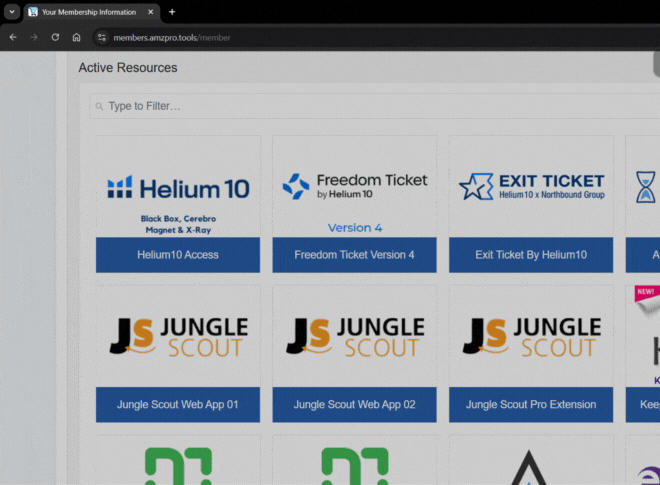Click the Exit Ticket logo card
Screen dimensions: 660x485
pyautogui.click(x=532, y=186)
